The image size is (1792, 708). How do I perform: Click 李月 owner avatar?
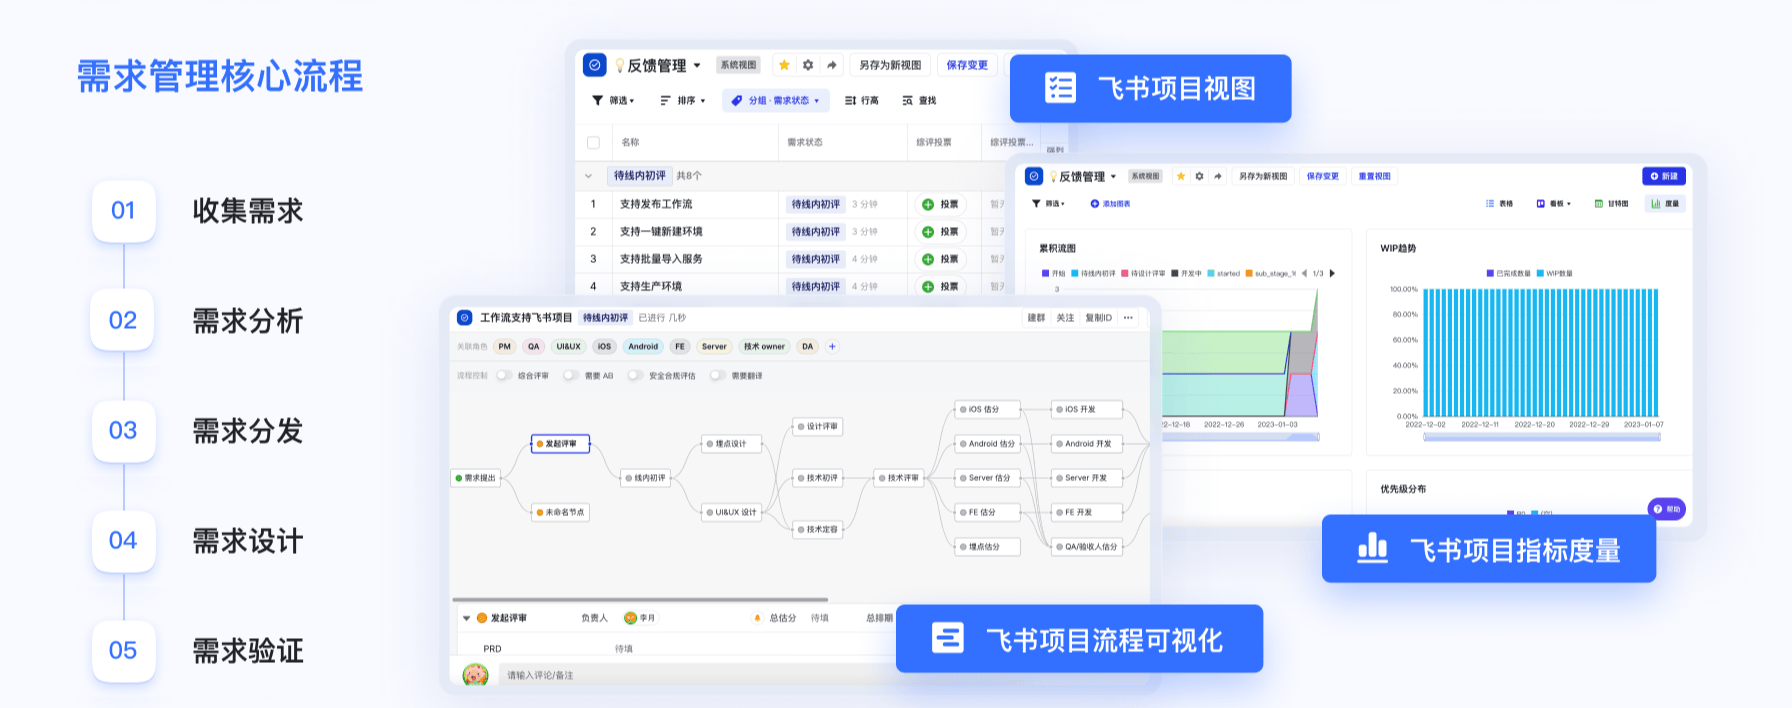630,618
